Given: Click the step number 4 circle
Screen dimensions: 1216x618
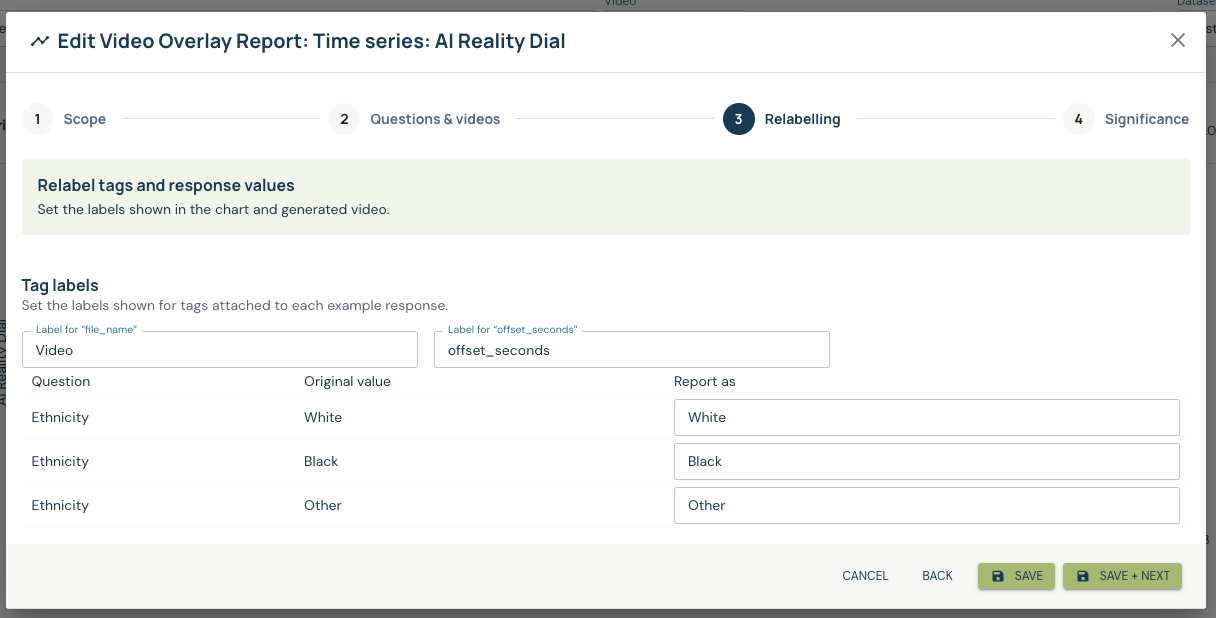Looking at the screenshot, I should pyautogui.click(x=1079, y=119).
